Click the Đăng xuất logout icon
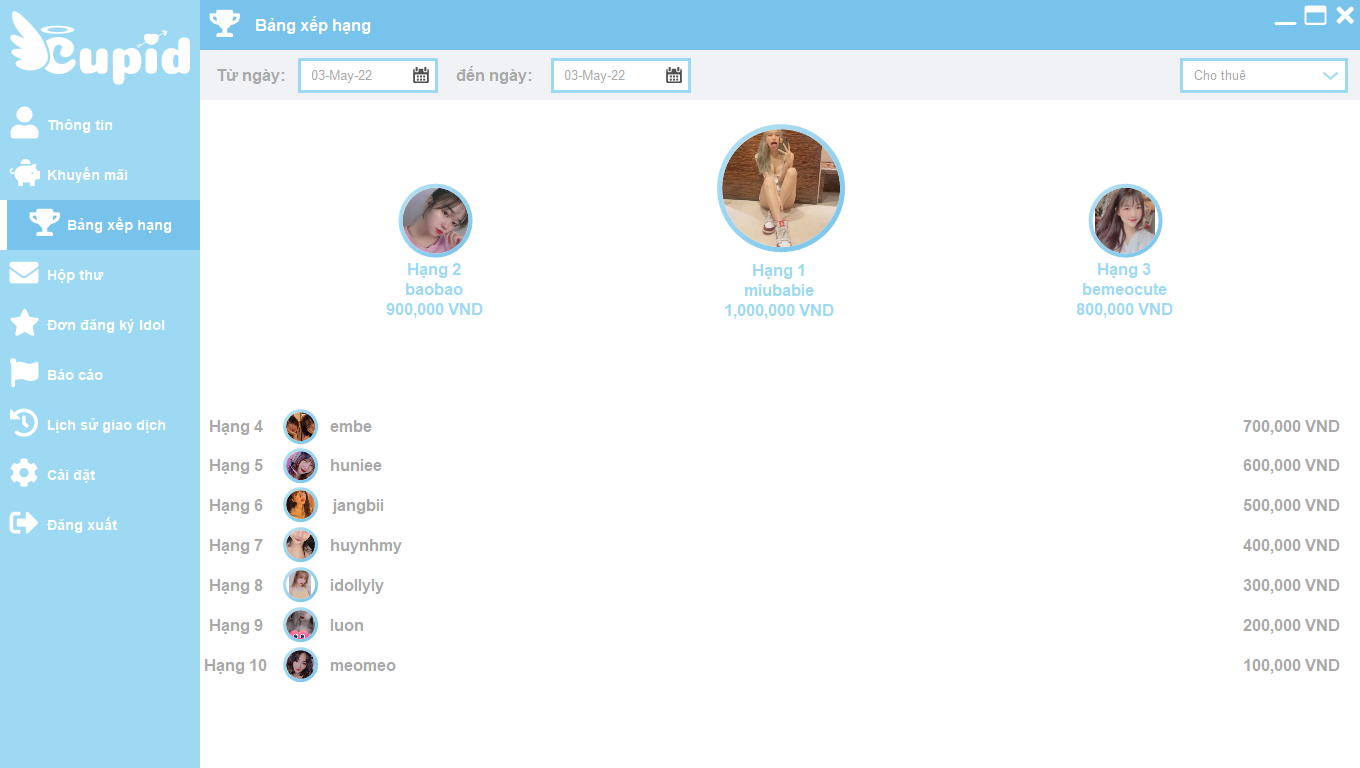The width and height of the screenshot is (1360, 768). tap(24, 523)
